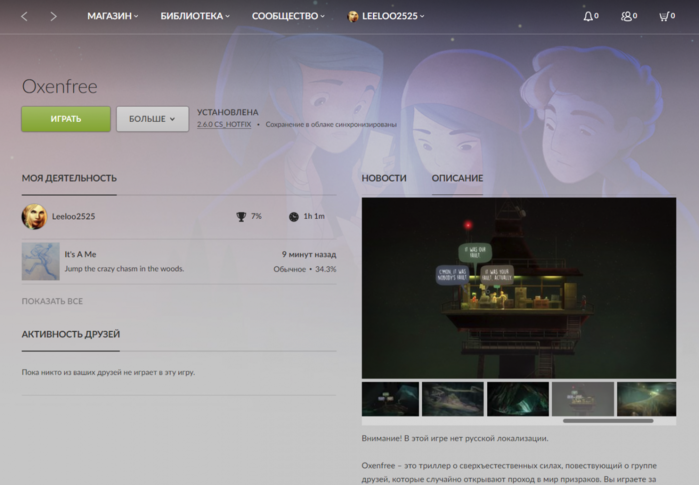699x485 pixels.
Task: Expand the БИБЛИОТЕКА menu
Action: point(195,16)
